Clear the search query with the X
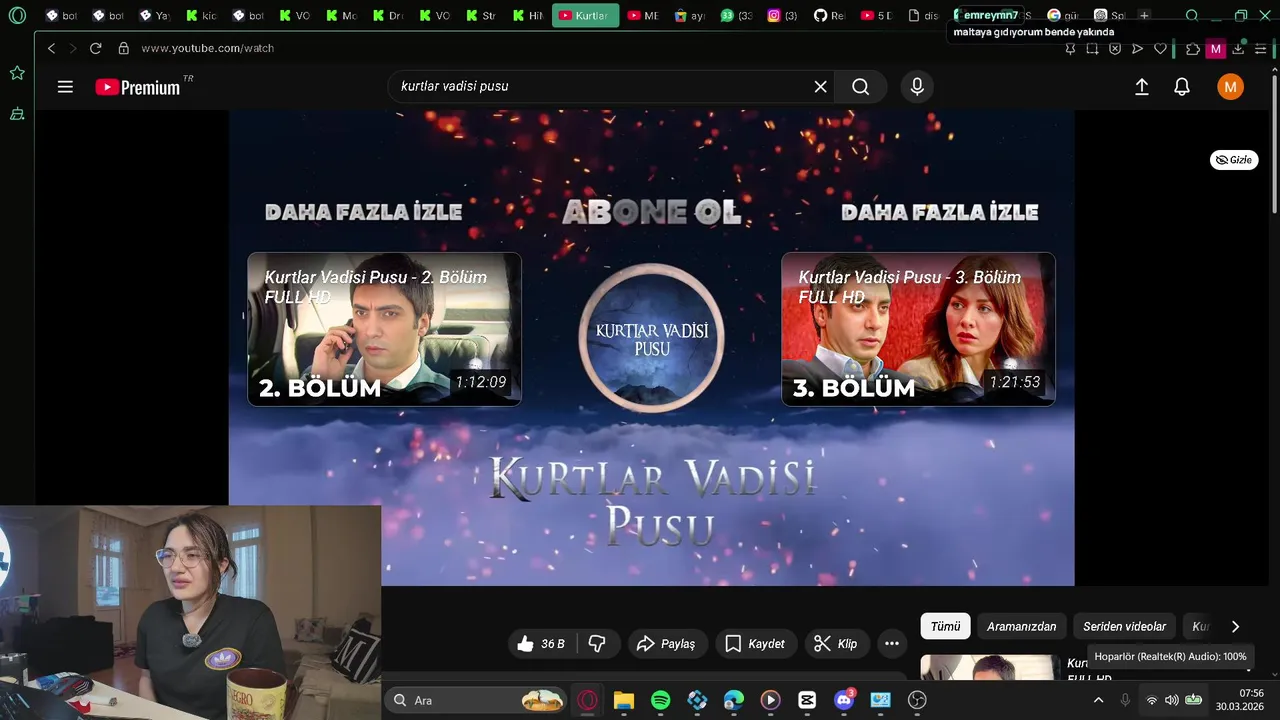 coord(820,87)
